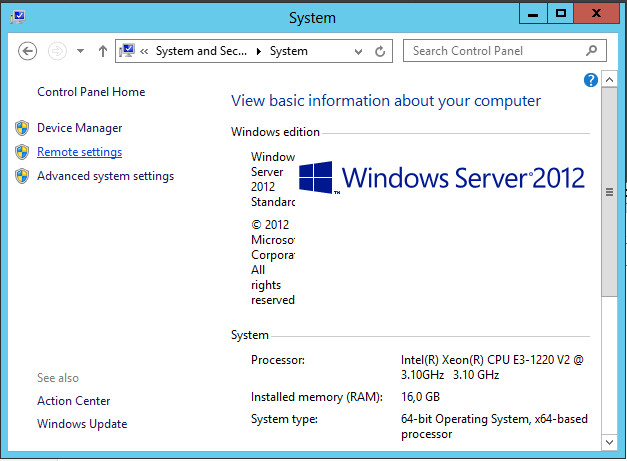Open the recent locations dropdown arrow
This screenshot has width=627, height=461.
click(80, 51)
